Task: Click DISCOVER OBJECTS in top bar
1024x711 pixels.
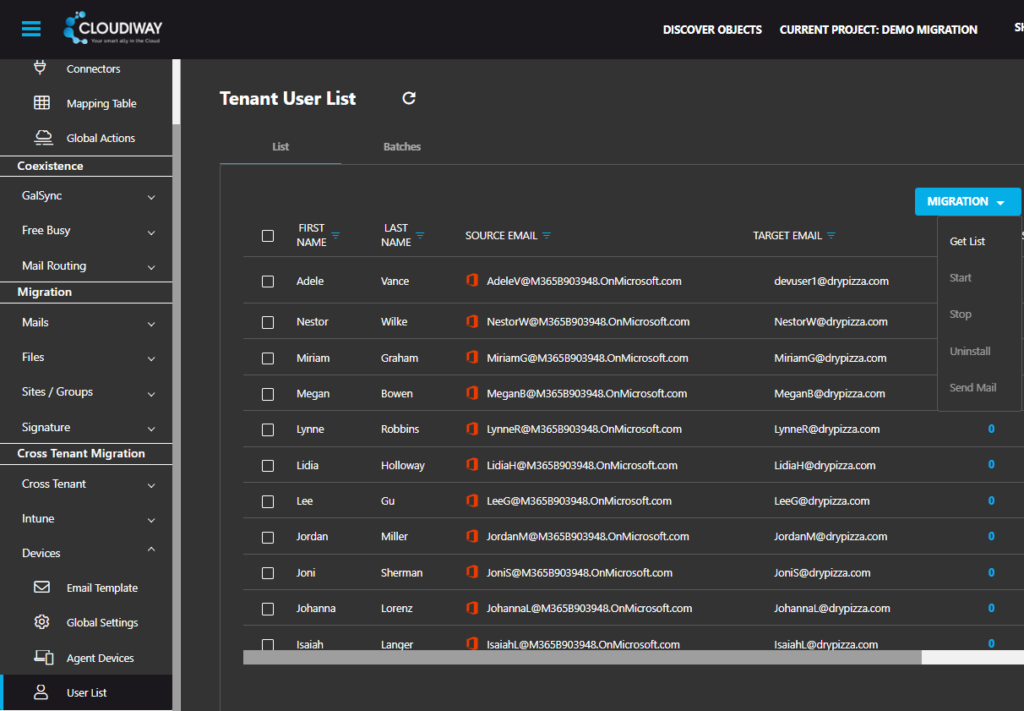Action: click(712, 29)
